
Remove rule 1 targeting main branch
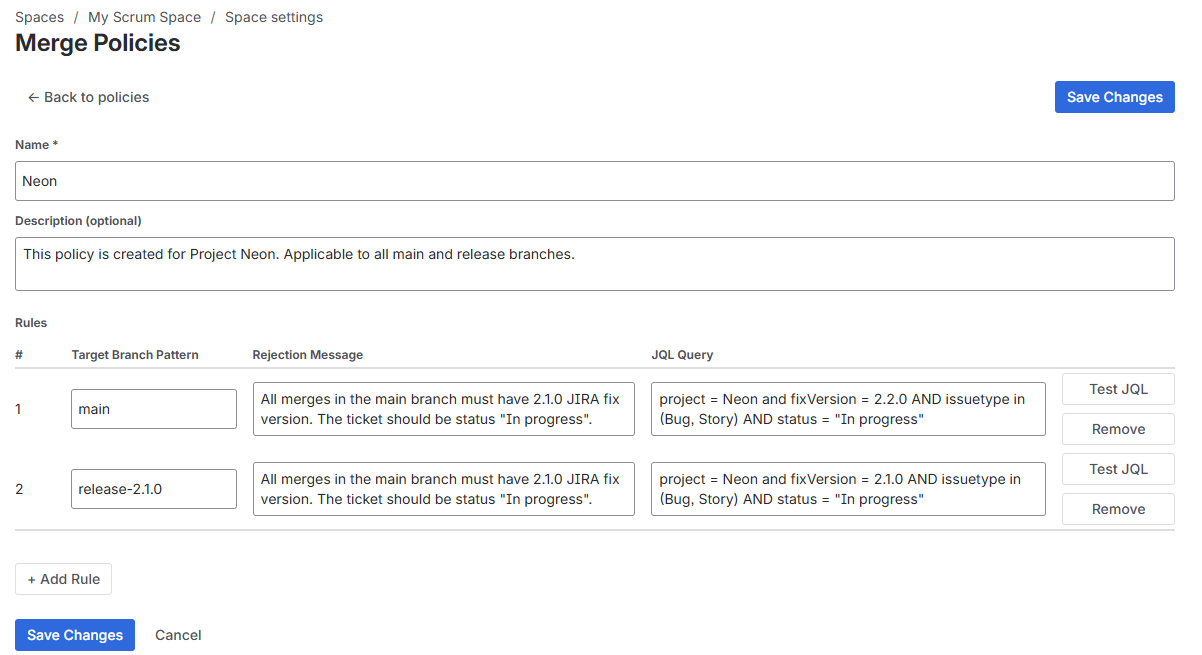tap(1118, 429)
